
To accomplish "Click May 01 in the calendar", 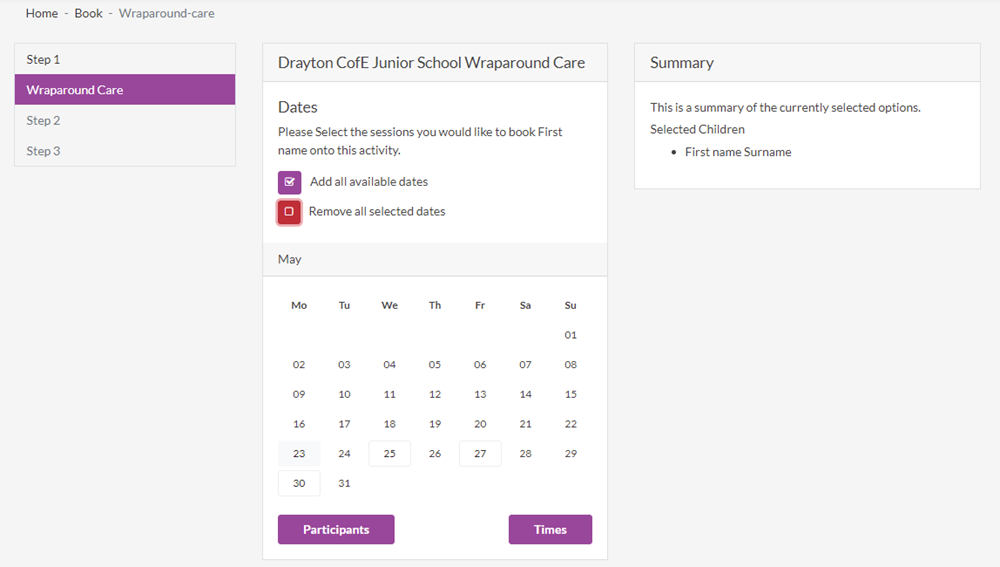I will (571, 335).
